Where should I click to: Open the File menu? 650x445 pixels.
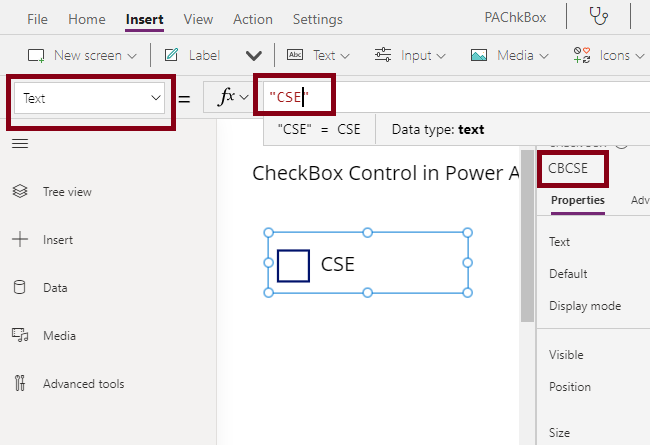pos(37,19)
